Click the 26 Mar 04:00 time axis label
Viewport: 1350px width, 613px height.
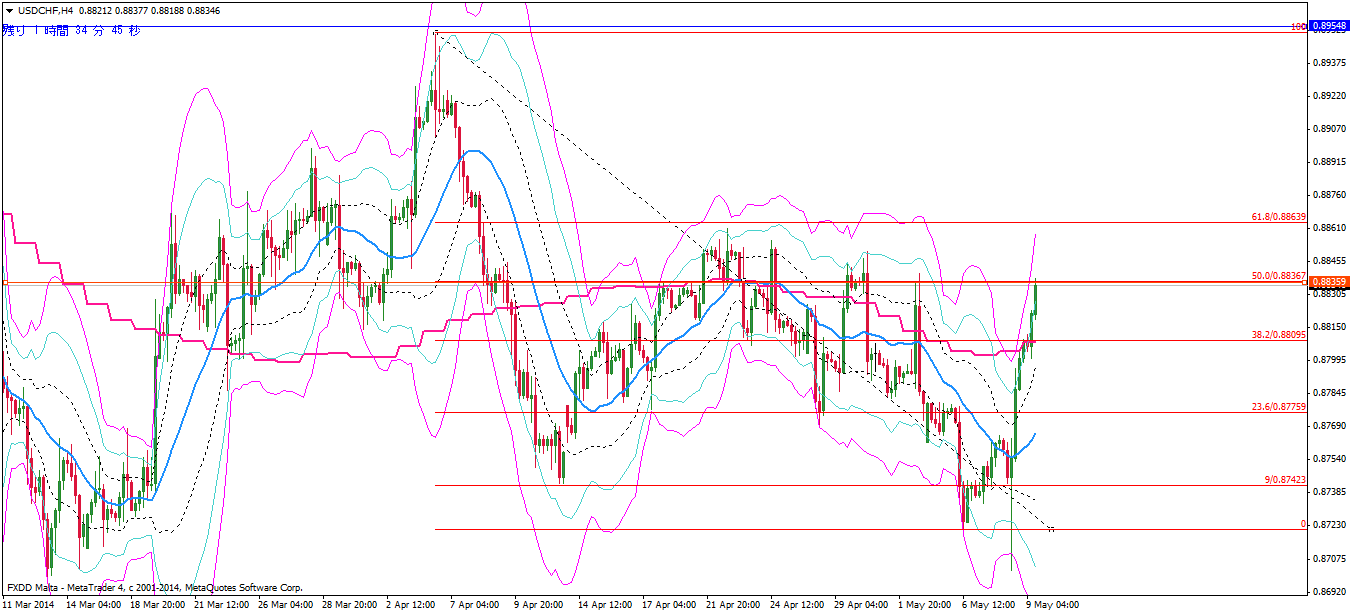click(285, 604)
